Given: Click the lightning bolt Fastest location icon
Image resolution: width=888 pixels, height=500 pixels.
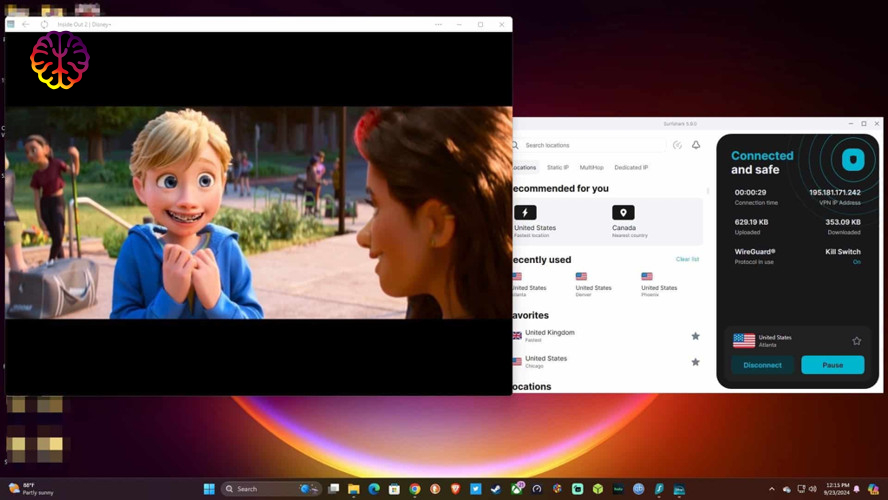Looking at the screenshot, I should pos(525,212).
